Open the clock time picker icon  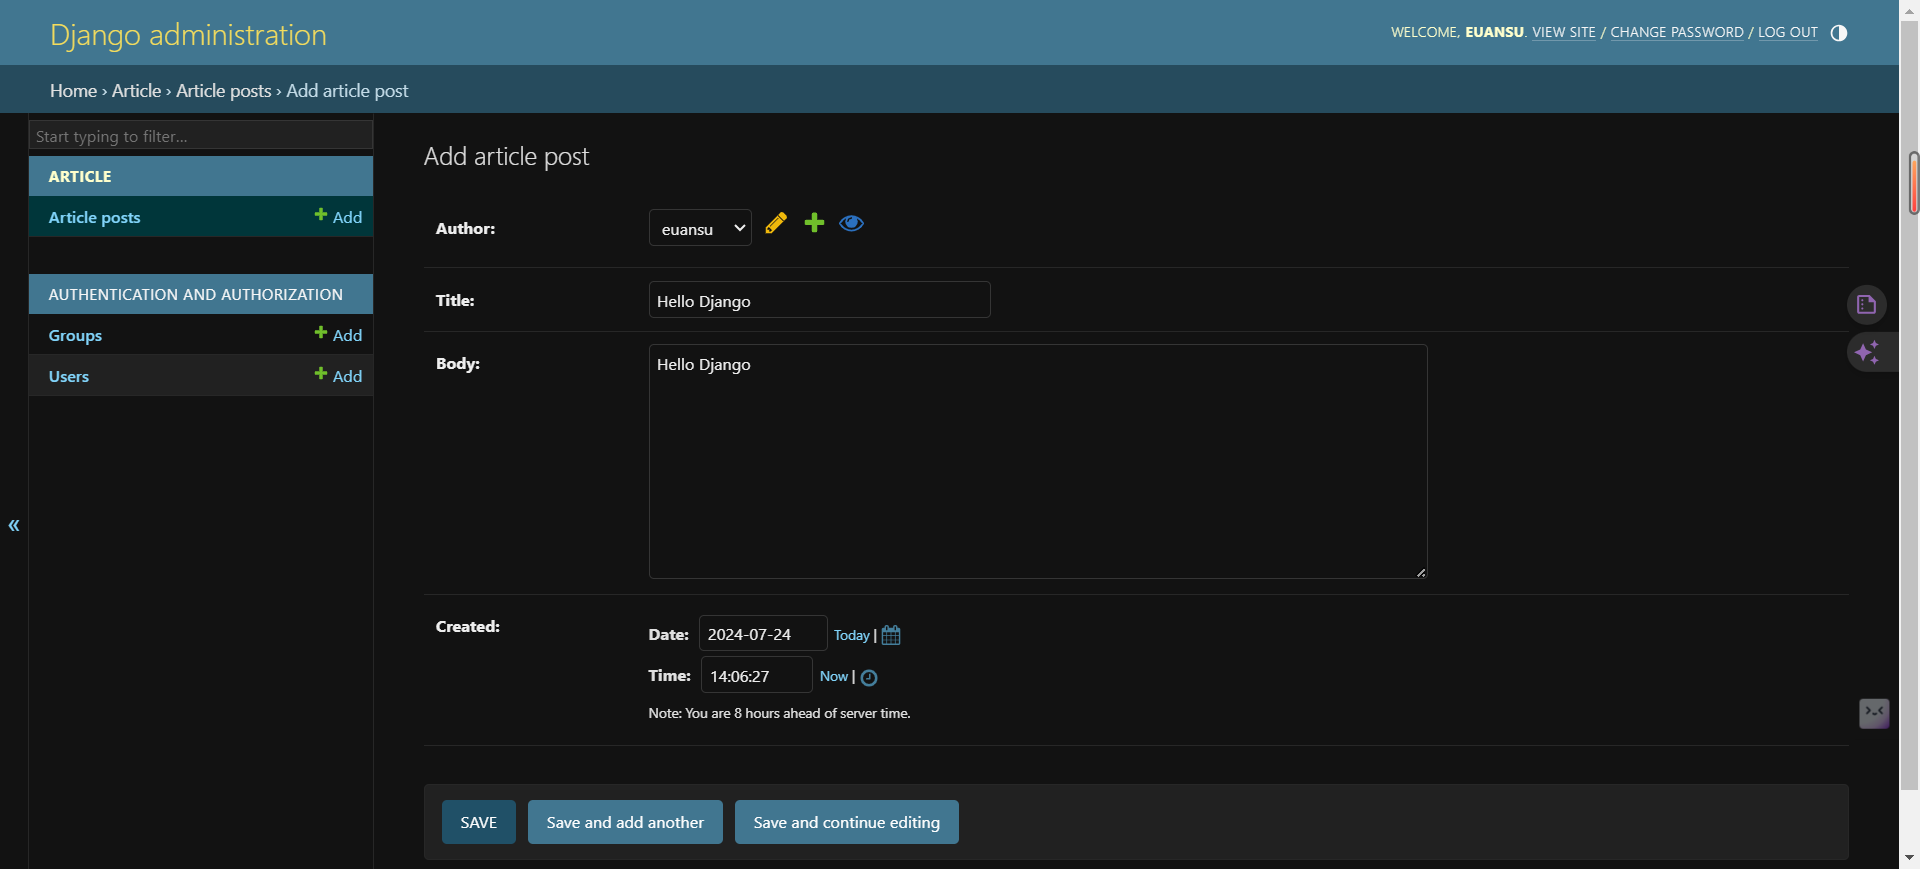click(869, 678)
